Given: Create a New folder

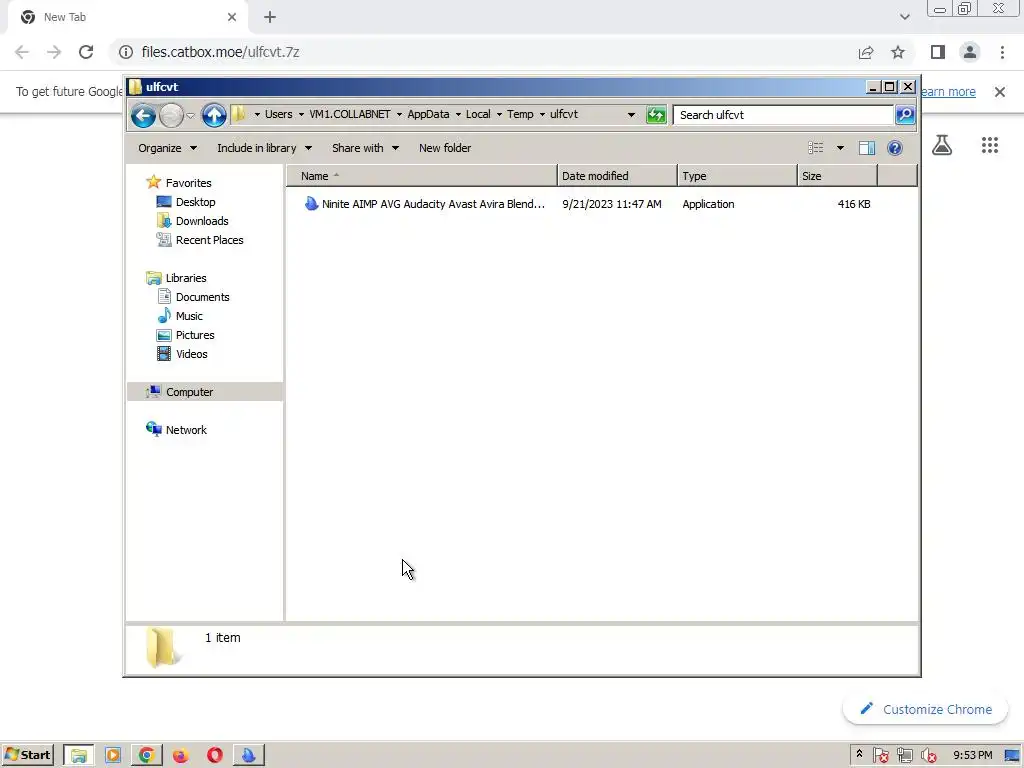Looking at the screenshot, I should [x=445, y=148].
